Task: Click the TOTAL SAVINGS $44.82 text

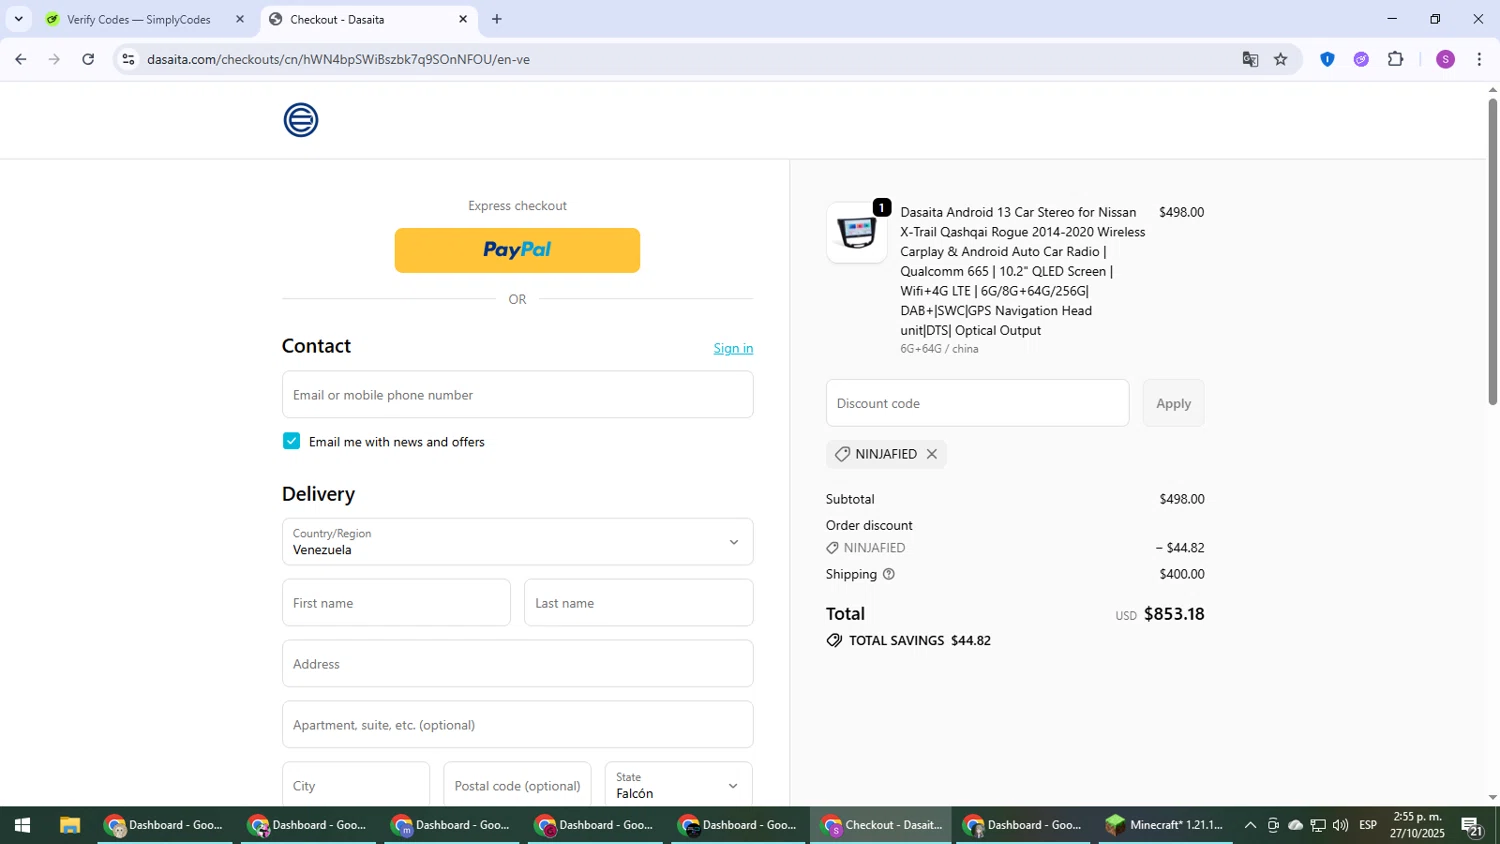Action: [919, 640]
